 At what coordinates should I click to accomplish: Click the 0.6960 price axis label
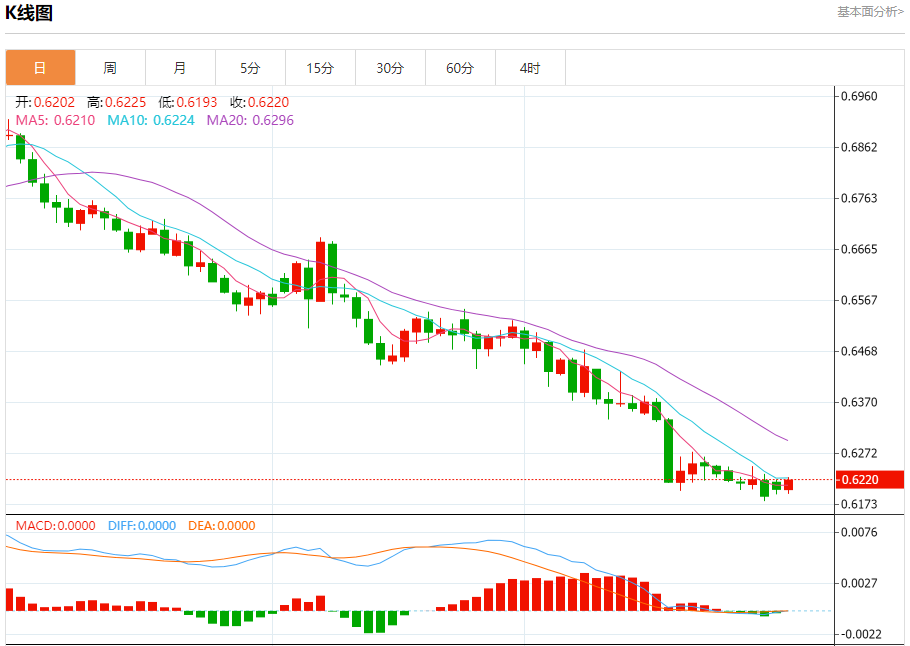click(860, 96)
